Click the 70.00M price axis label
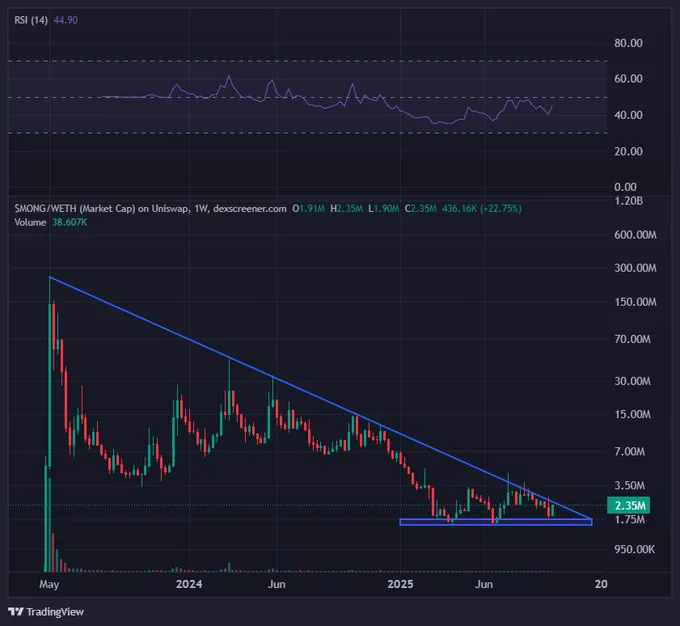Image resolution: width=680 pixels, height=626 pixels. [632, 339]
